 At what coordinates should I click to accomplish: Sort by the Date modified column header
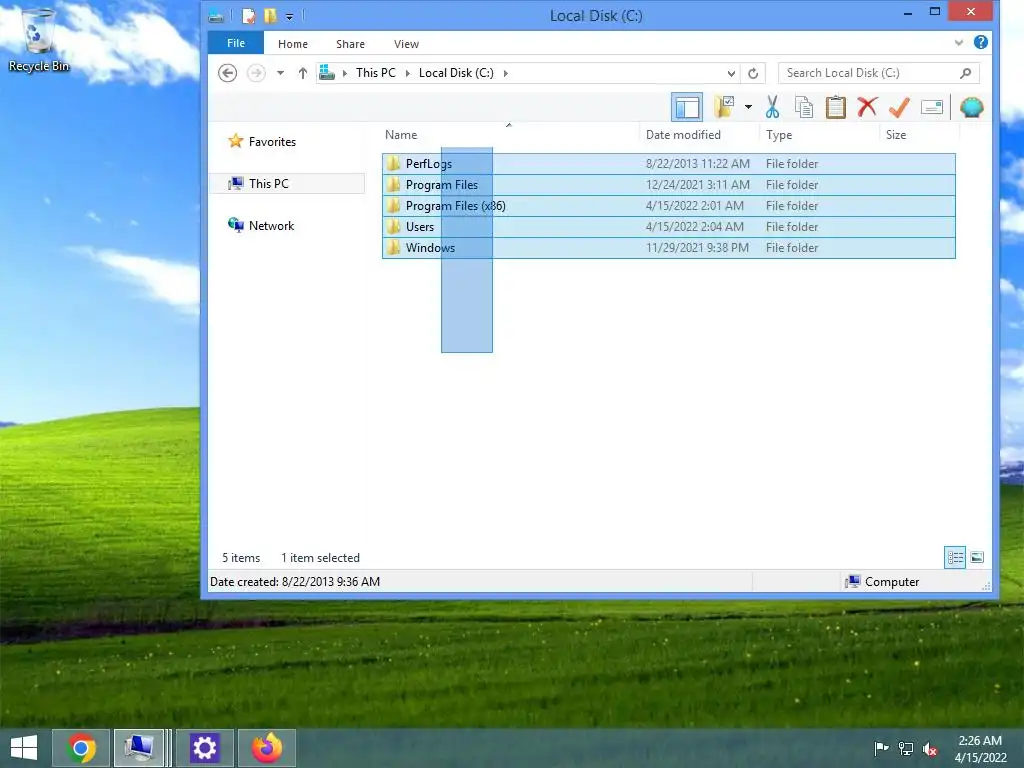[x=700, y=135]
